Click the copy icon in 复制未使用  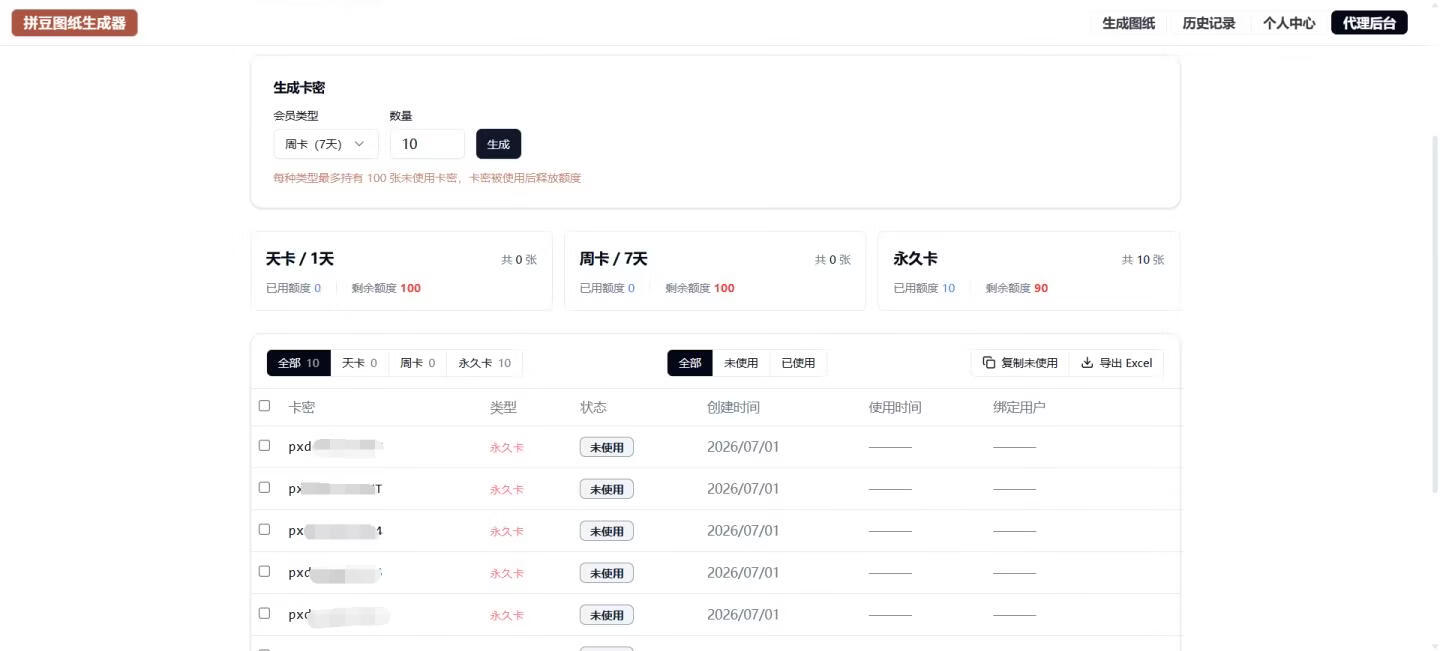click(x=988, y=363)
